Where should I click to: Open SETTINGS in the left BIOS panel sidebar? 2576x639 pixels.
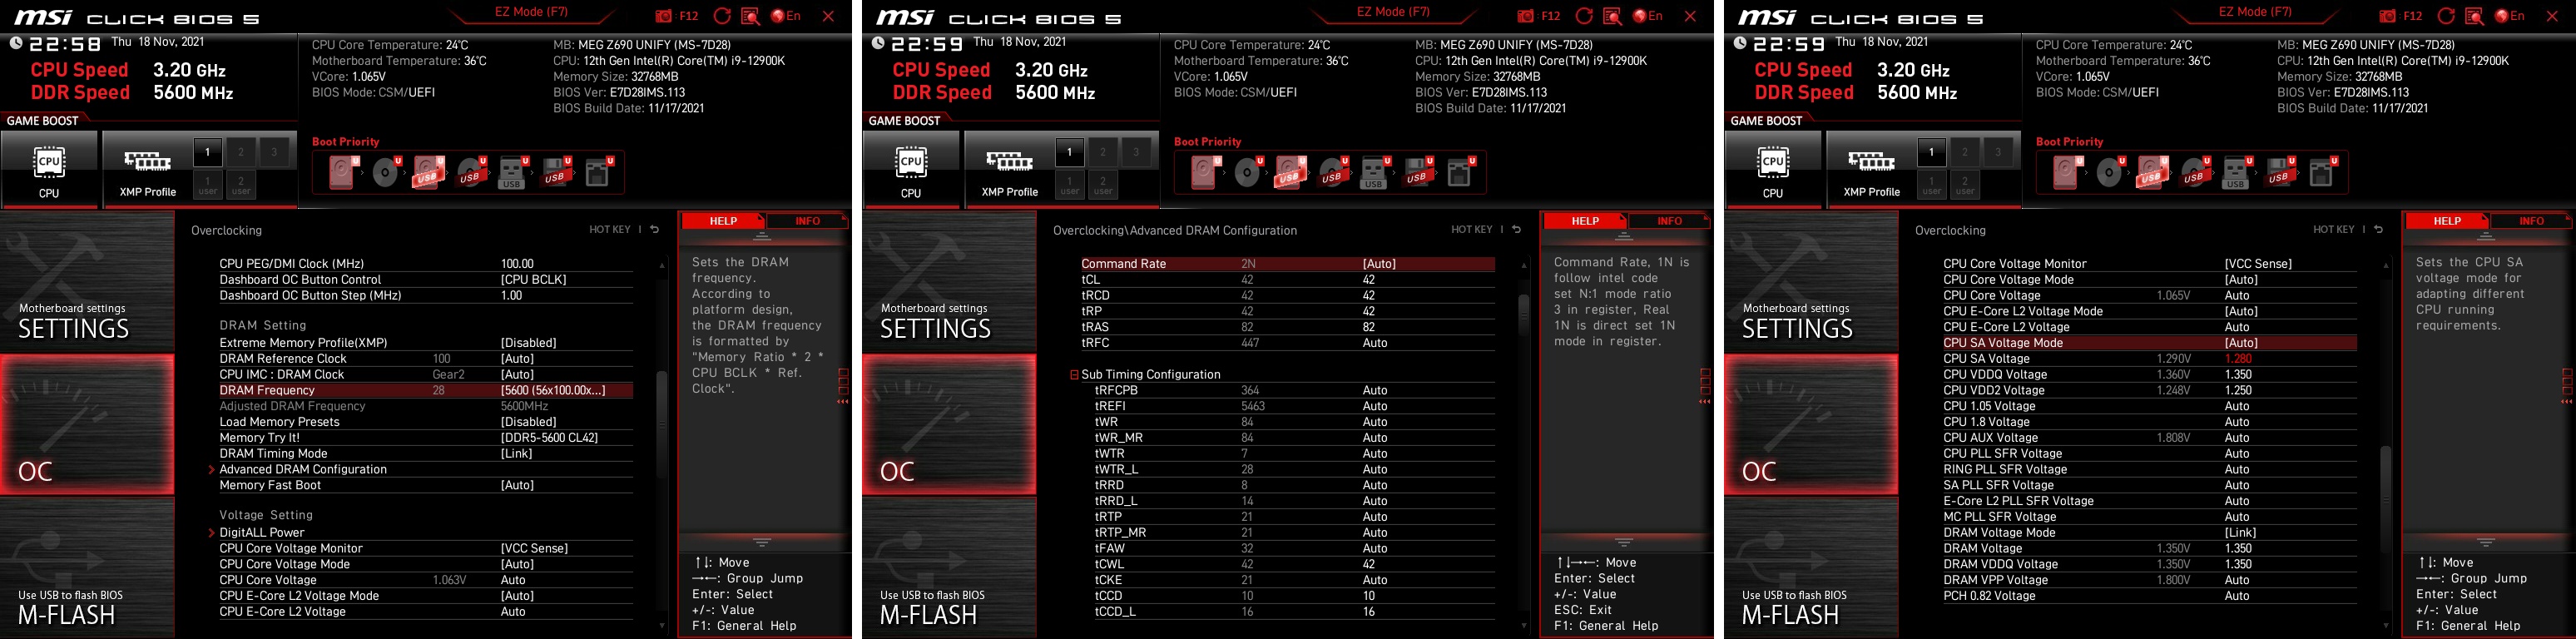click(x=87, y=280)
